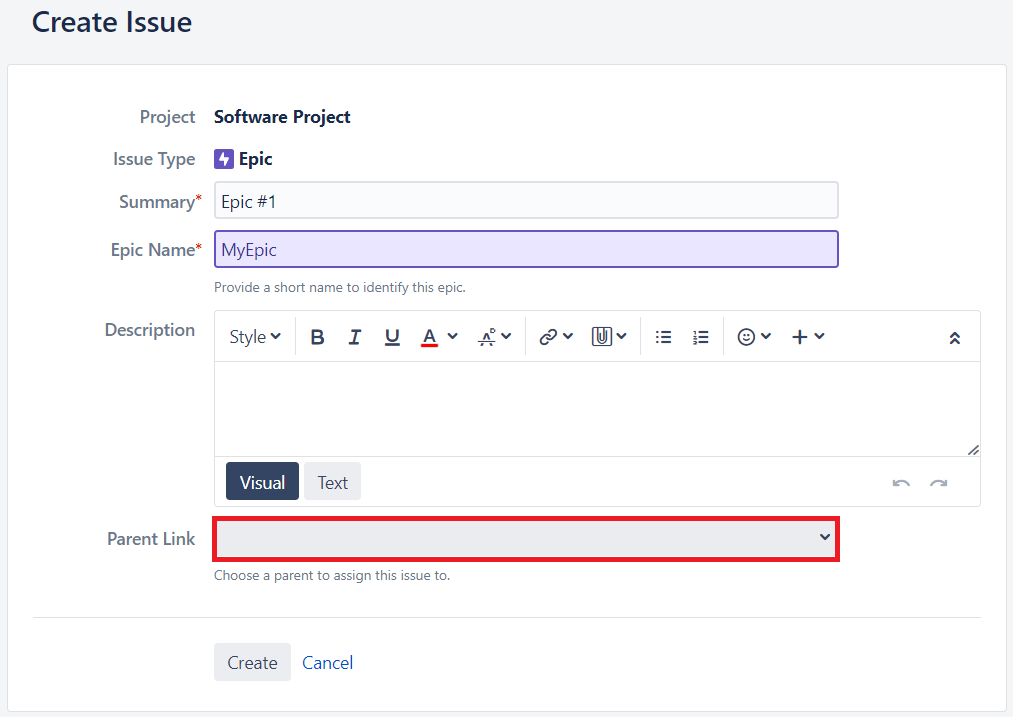Collapse the editor toolbar with double chevron
This screenshot has width=1013, height=717.
tap(954, 338)
